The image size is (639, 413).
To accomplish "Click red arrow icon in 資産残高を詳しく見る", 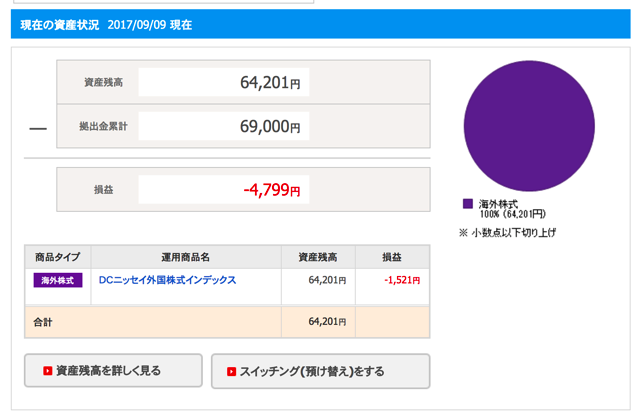I will click(48, 371).
